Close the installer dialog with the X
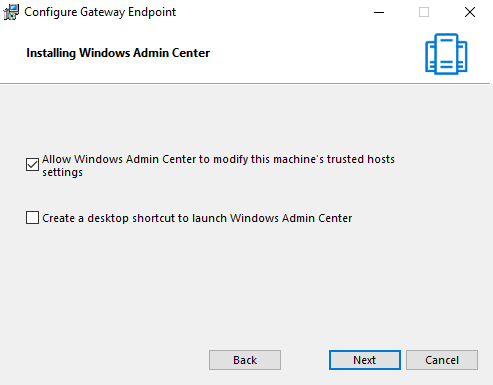 (x=470, y=12)
